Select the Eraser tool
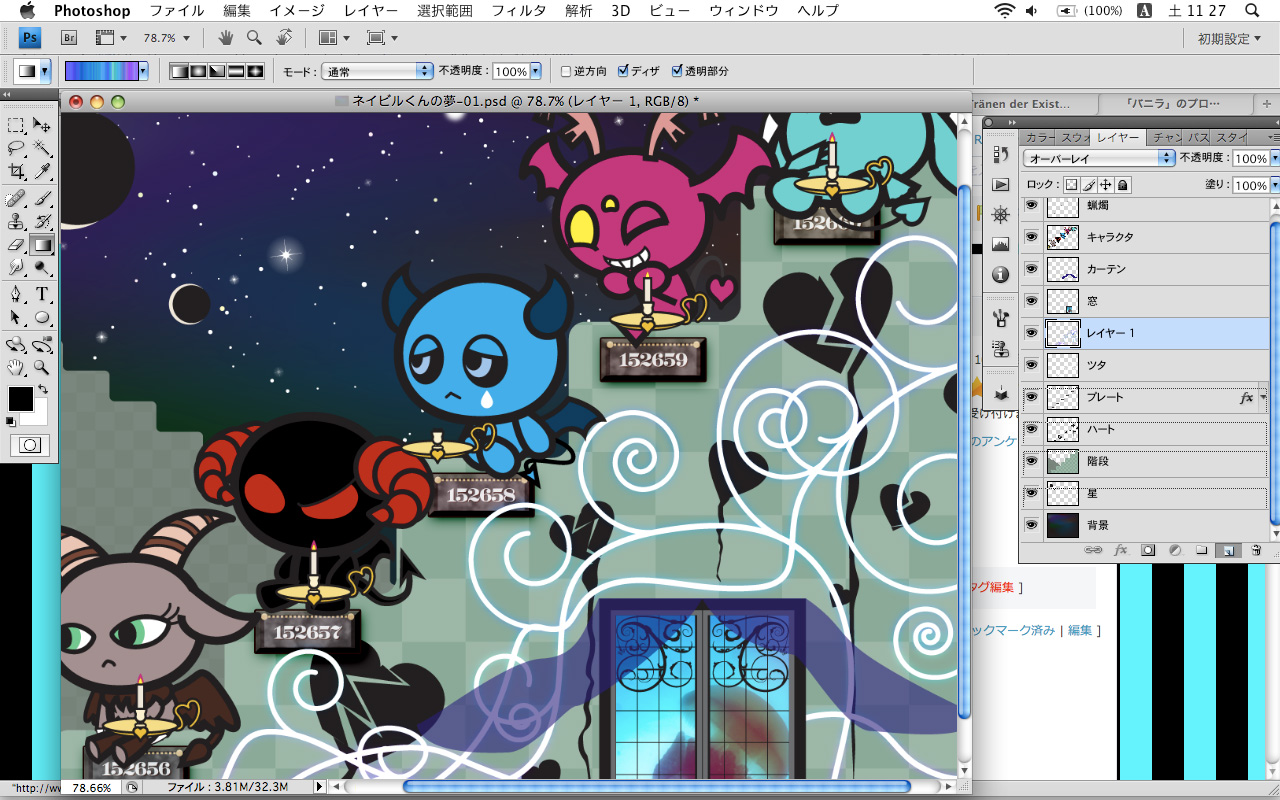This screenshot has height=800, width=1280. (x=16, y=244)
